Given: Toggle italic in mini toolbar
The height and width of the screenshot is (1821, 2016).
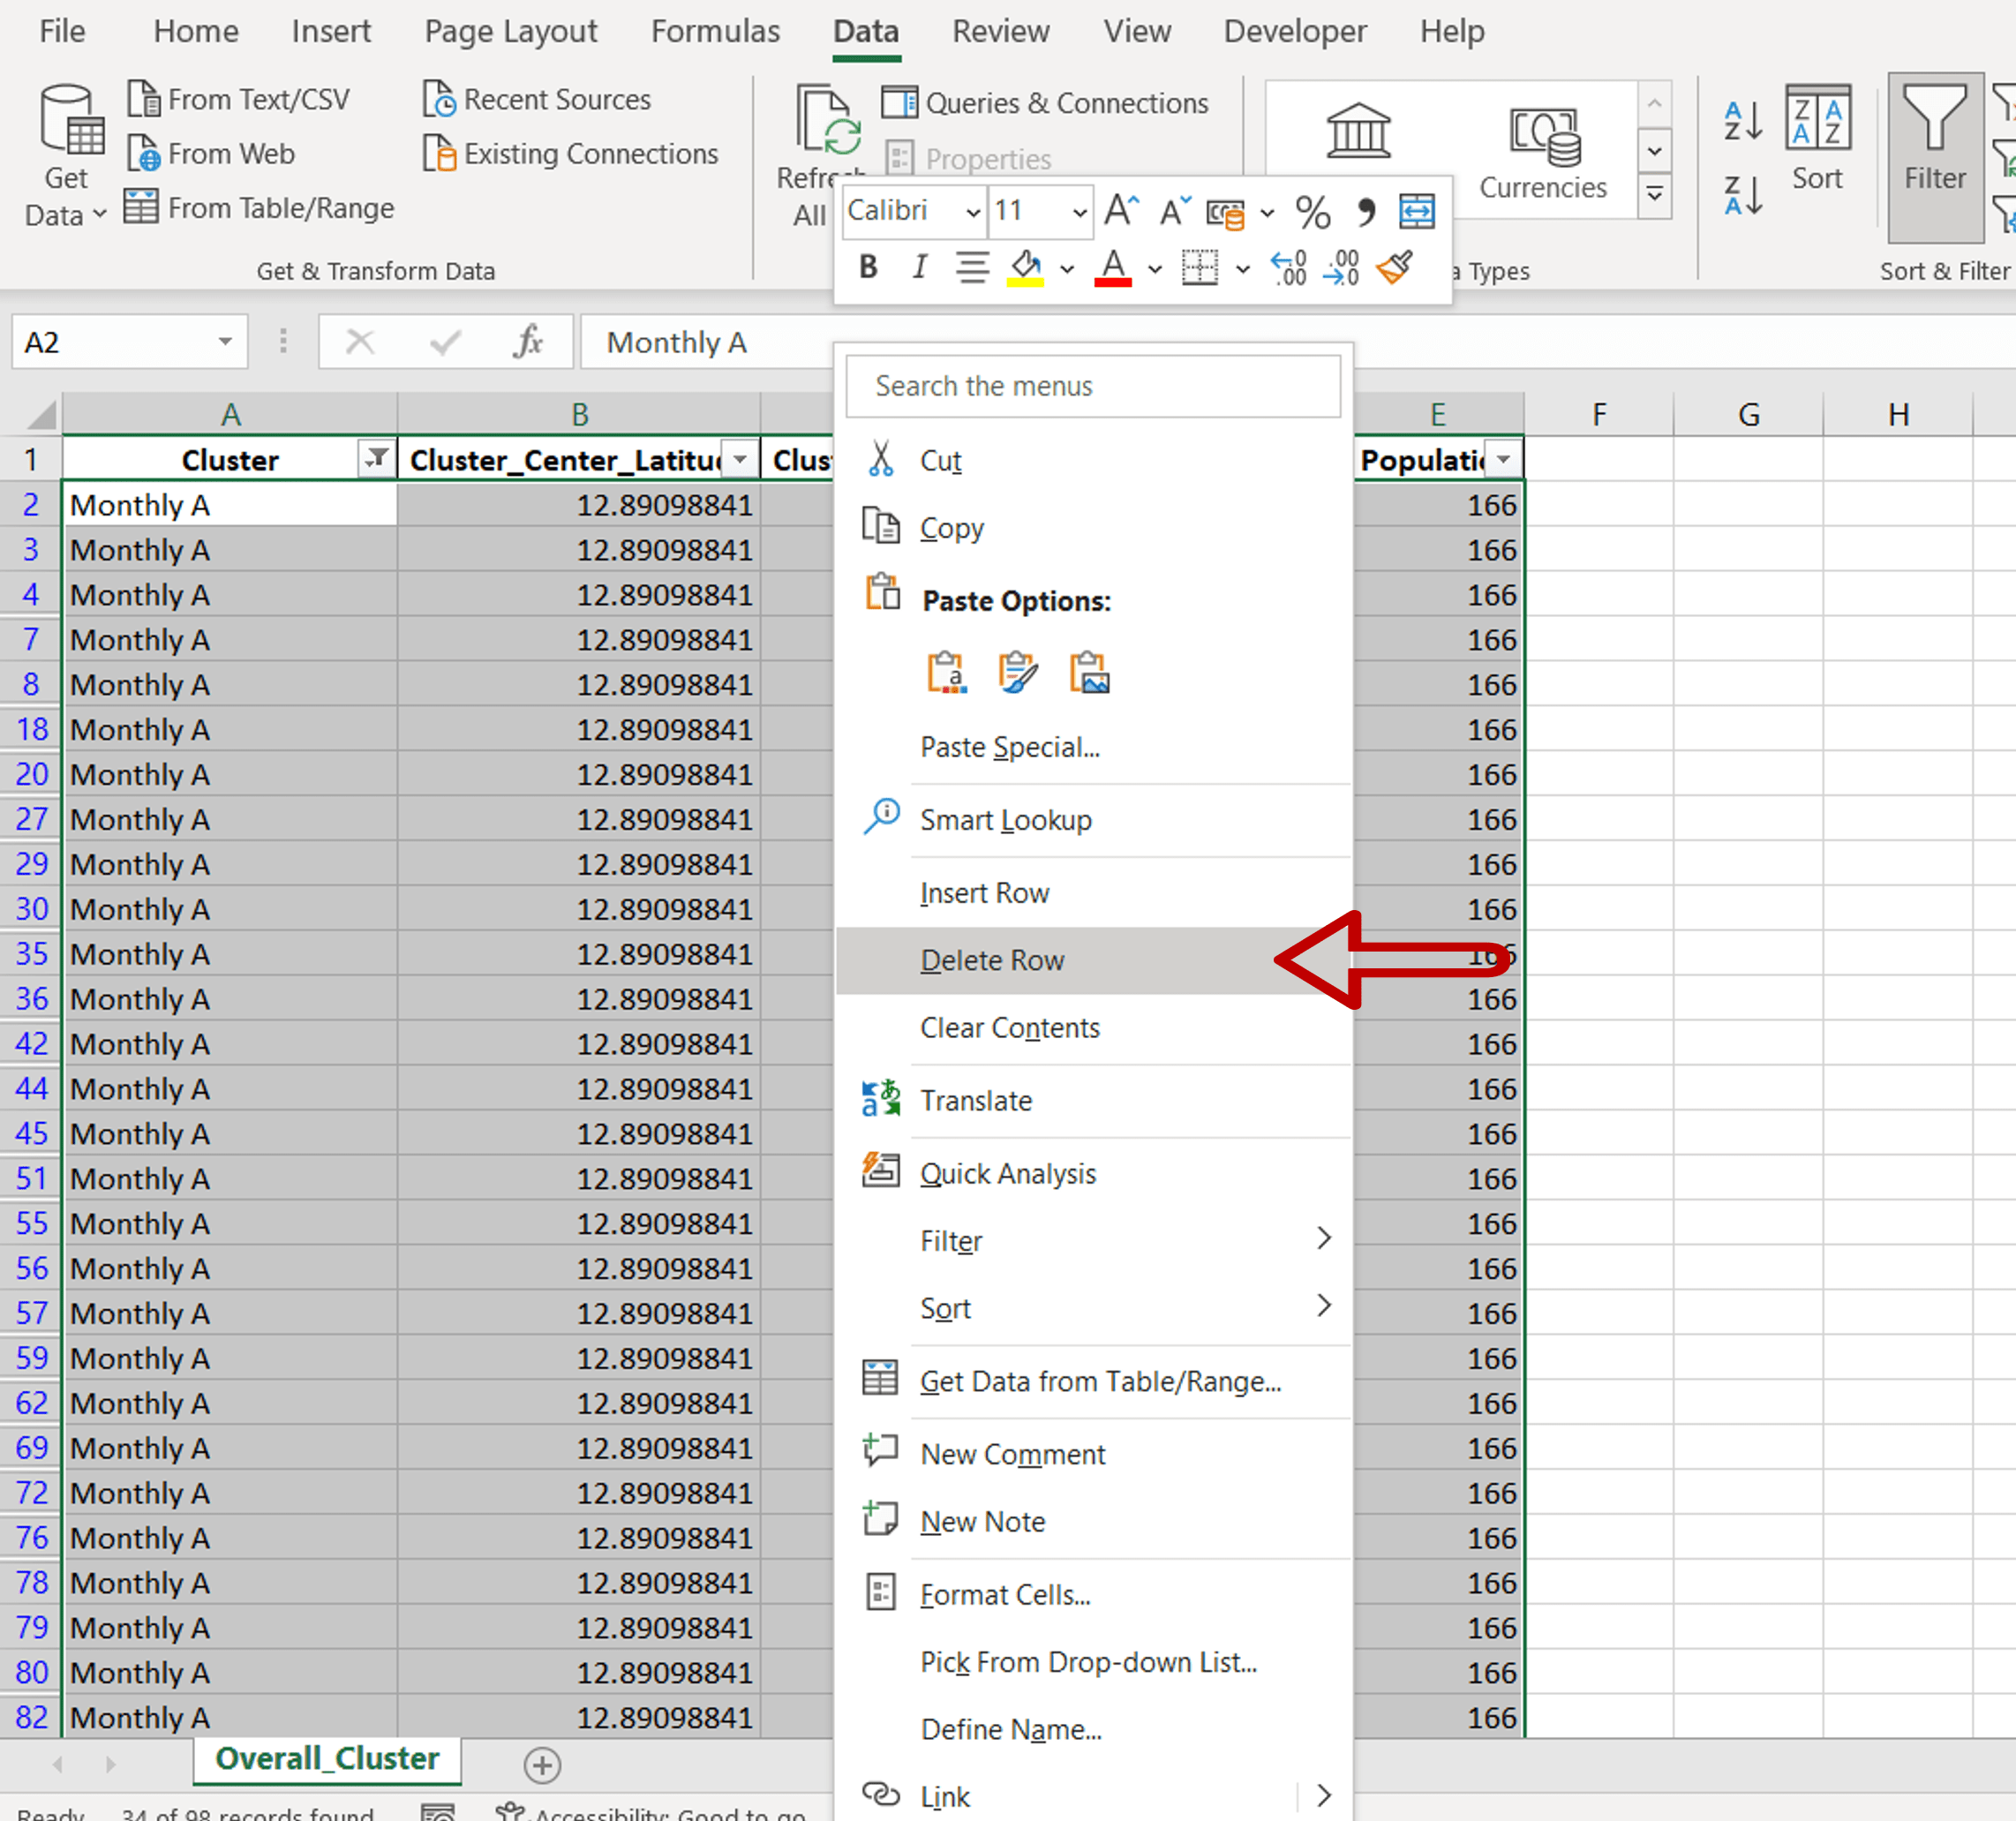Looking at the screenshot, I should 918,267.
